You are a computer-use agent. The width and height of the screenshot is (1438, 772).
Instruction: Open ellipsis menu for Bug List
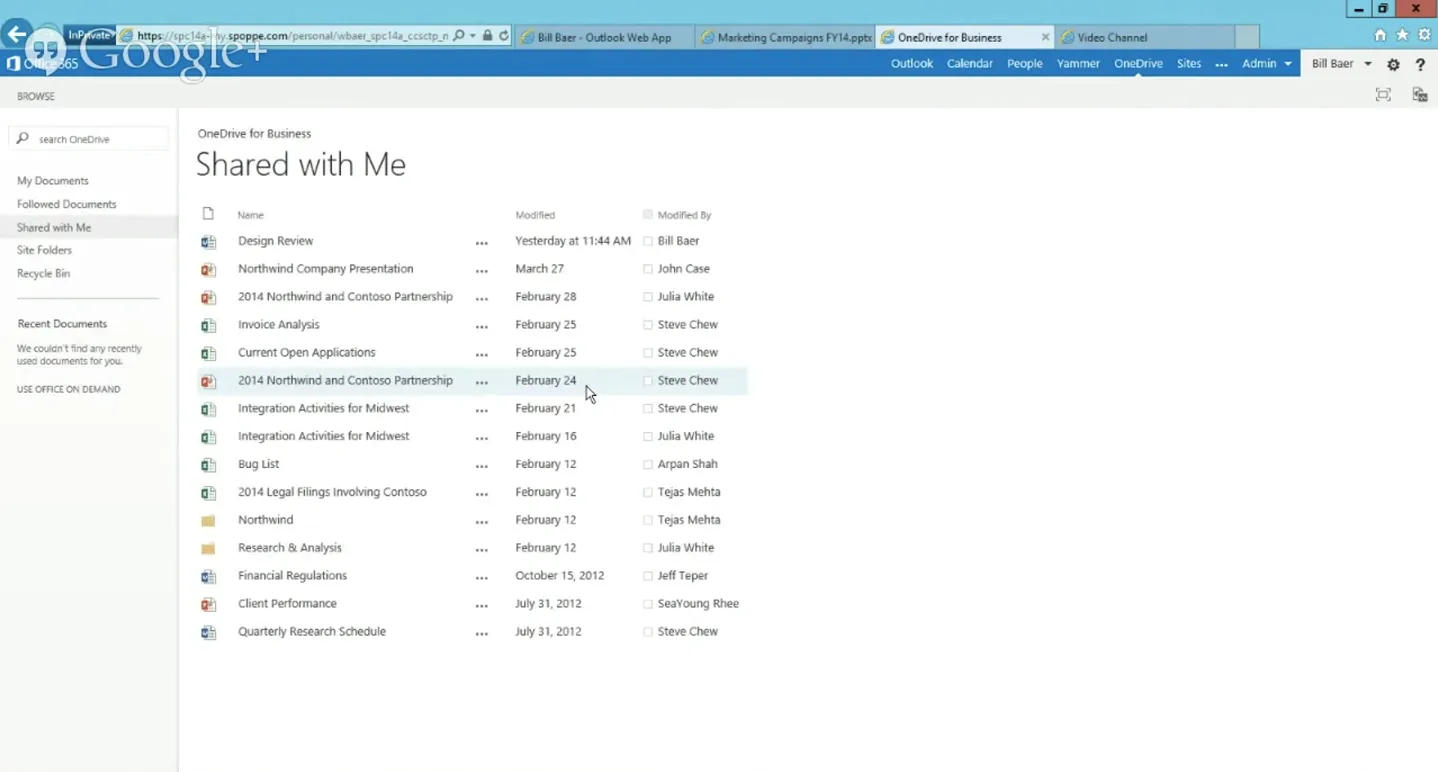pos(482,466)
